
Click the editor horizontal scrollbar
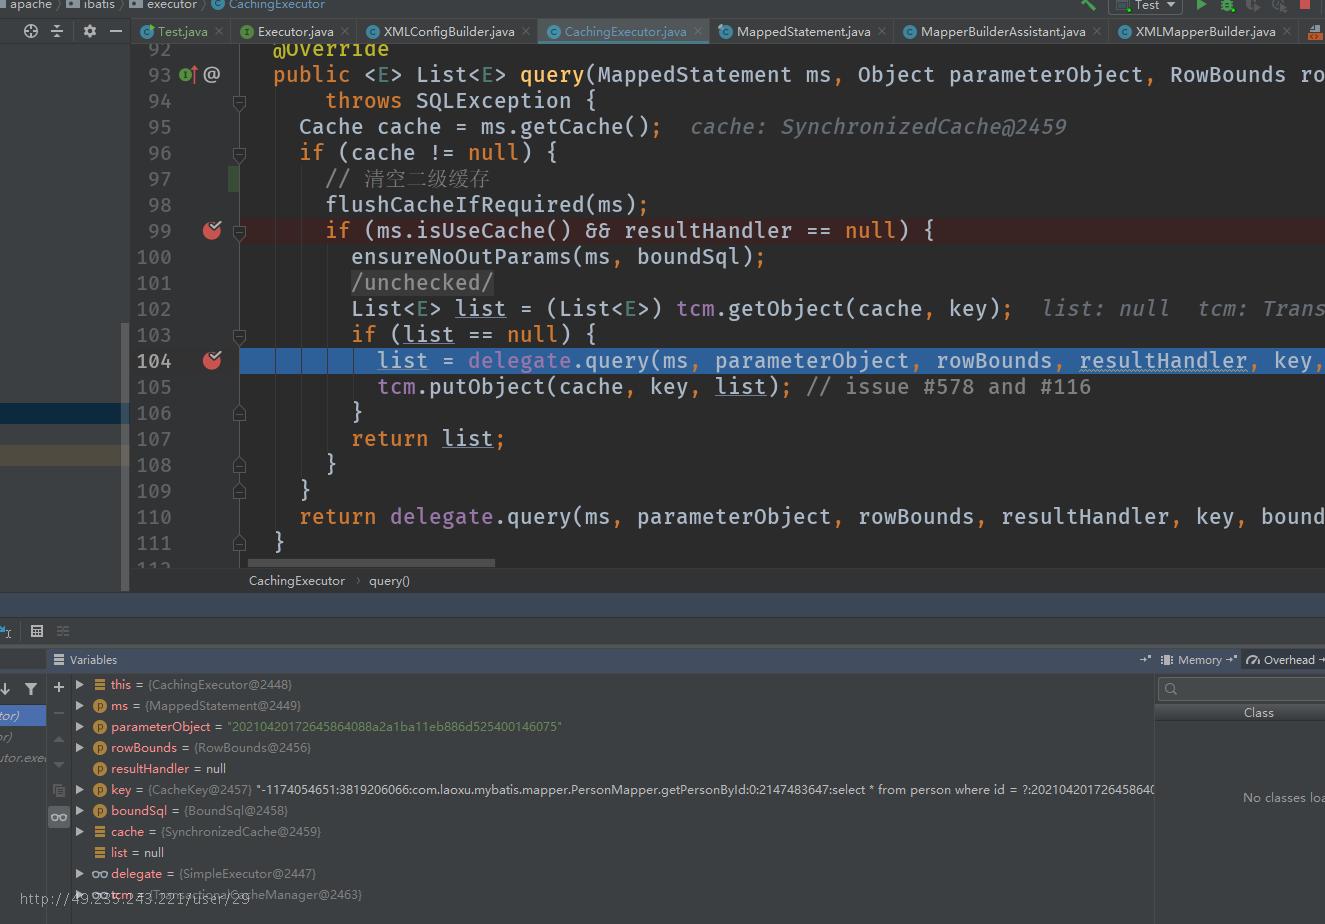point(372,563)
